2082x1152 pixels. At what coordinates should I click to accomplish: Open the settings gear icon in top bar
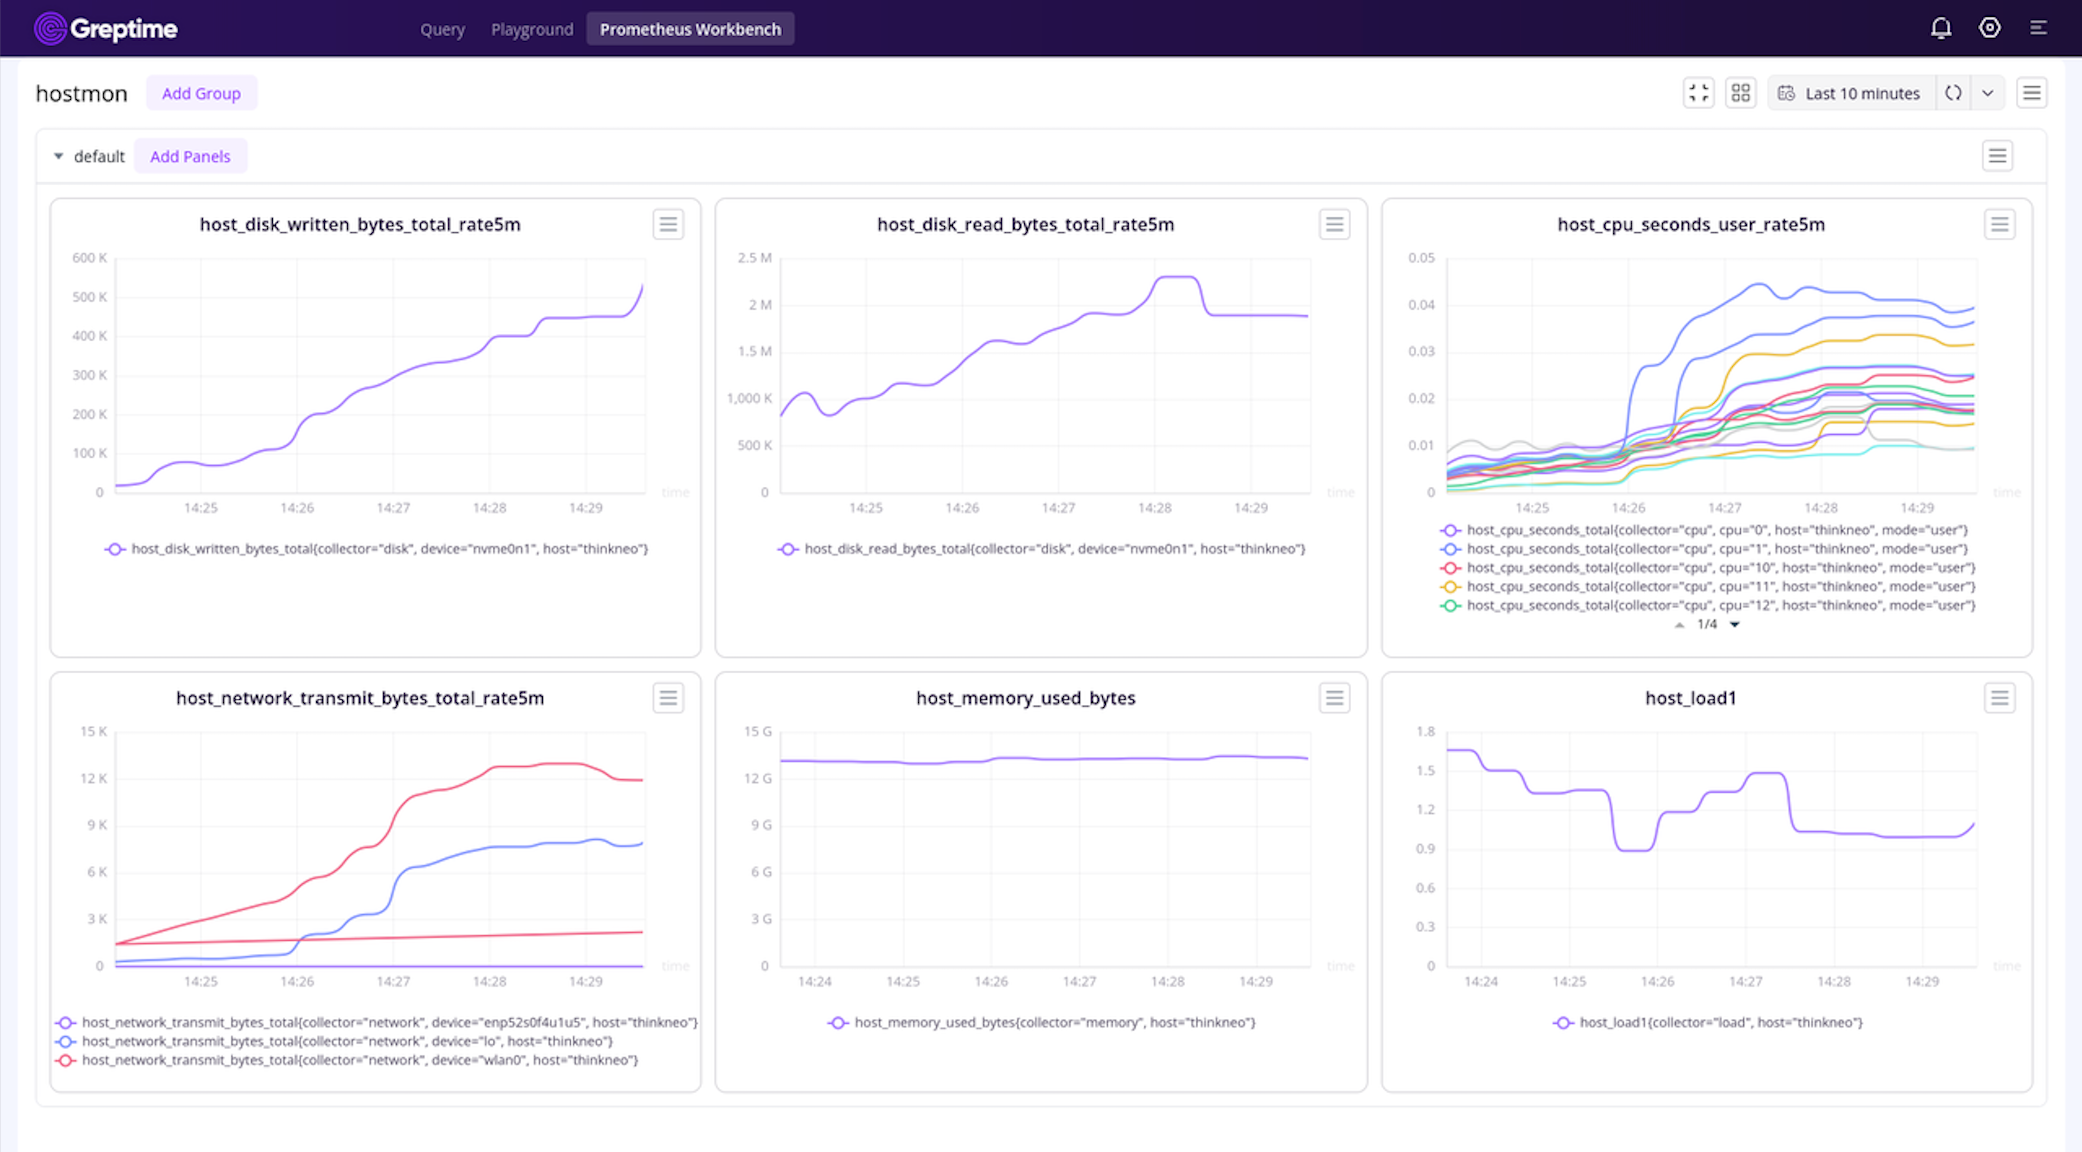[x=1990, y=28]
